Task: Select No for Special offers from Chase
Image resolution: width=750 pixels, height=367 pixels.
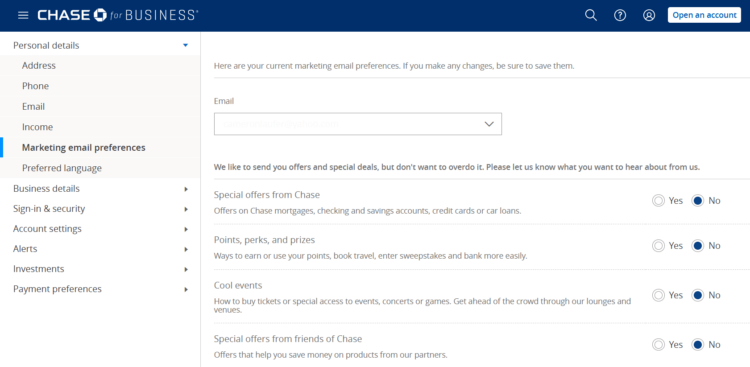Action: click(x=698, y=200)
